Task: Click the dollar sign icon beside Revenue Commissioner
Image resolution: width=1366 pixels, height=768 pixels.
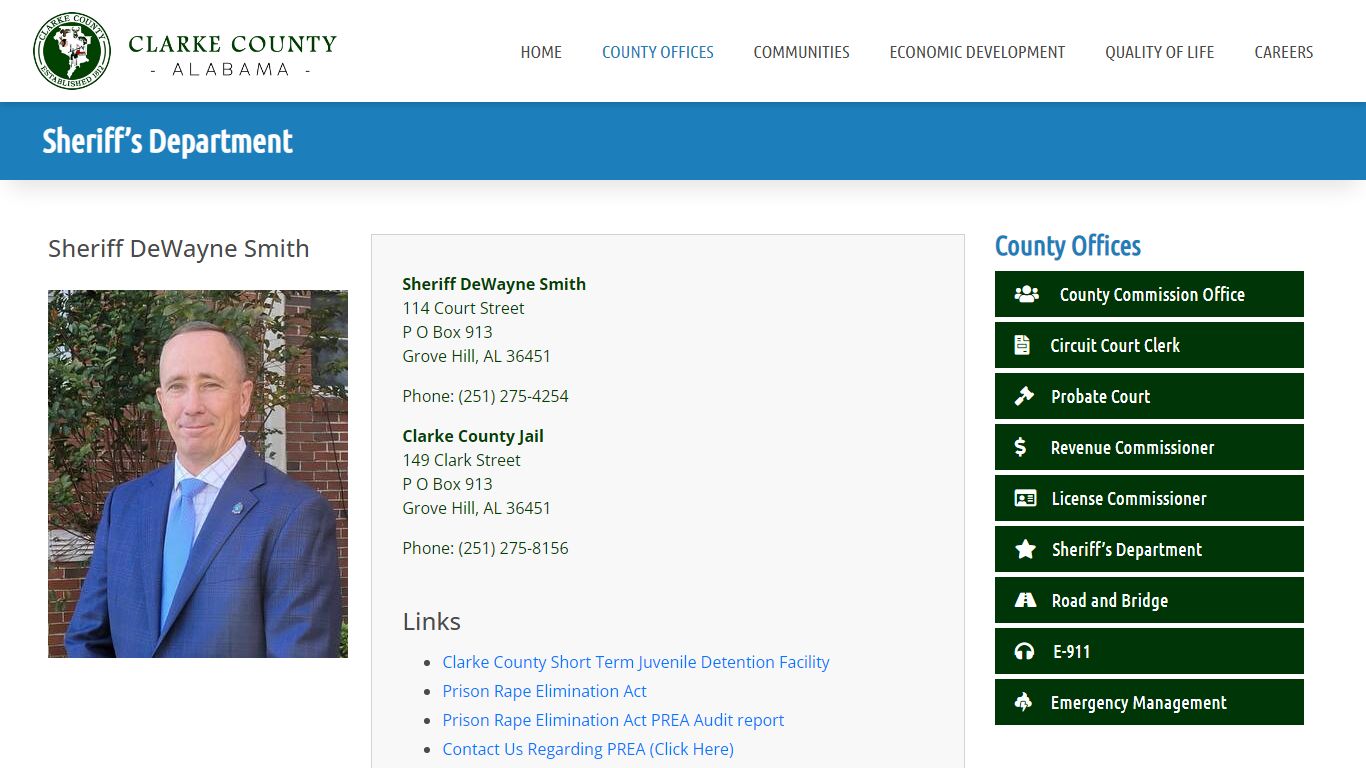Action: 1020,447
